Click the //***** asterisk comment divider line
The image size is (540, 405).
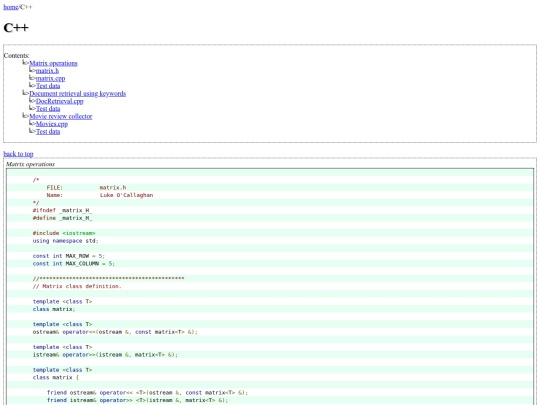[108, 278]
